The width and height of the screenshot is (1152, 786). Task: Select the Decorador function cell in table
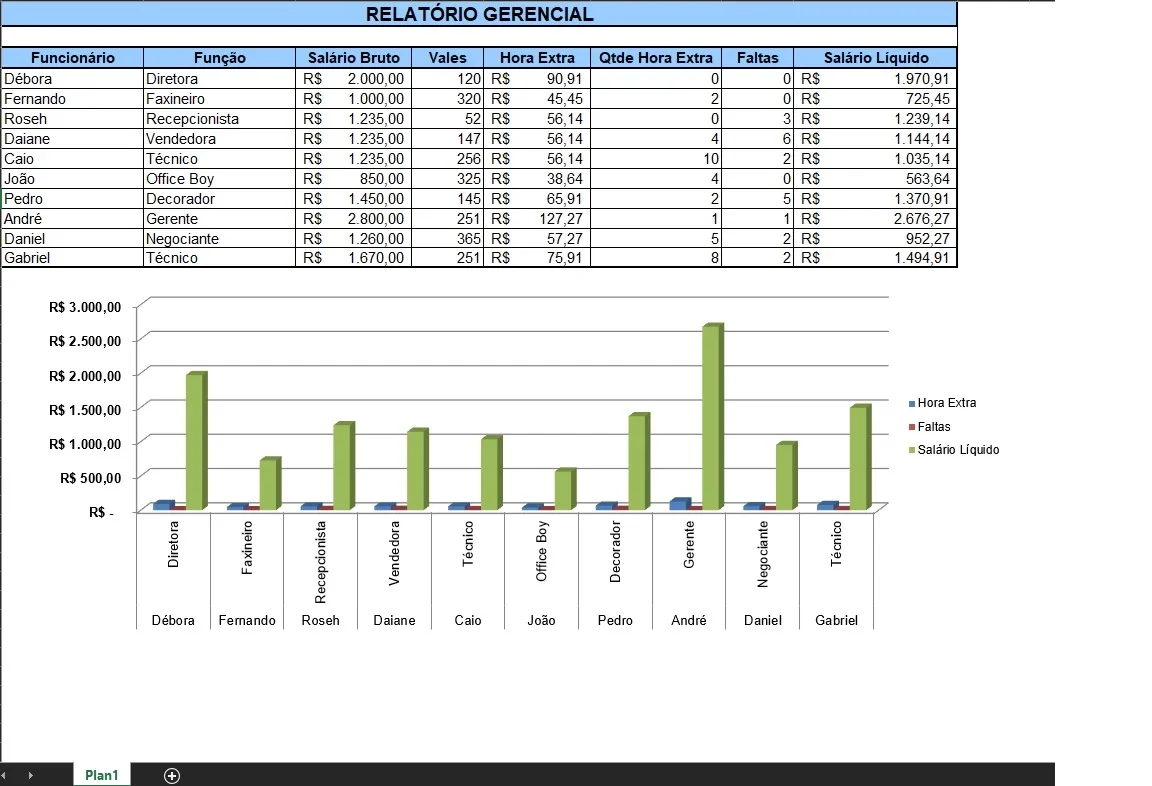click(220, 198)
